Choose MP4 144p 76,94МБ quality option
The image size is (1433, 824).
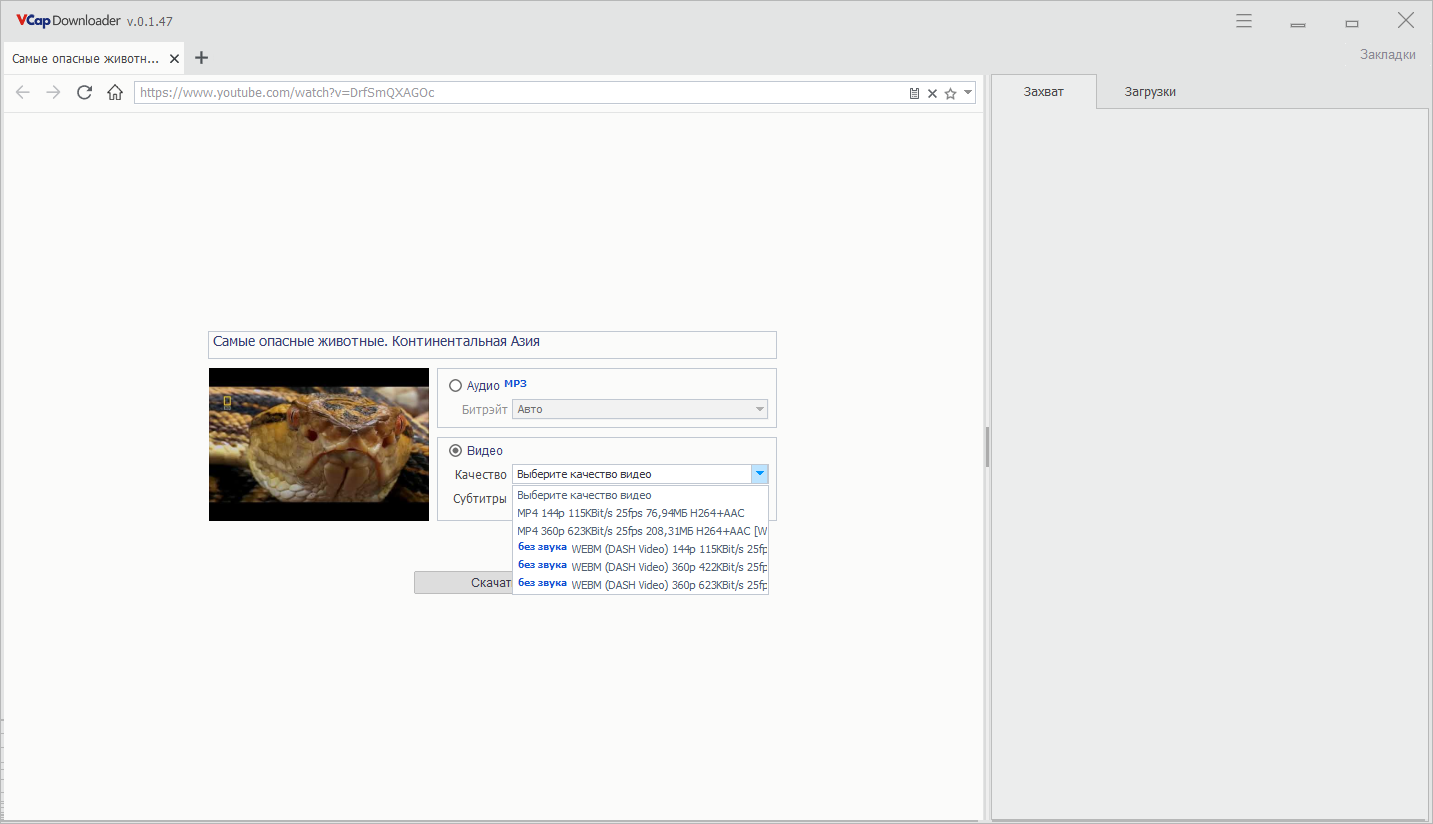pos(631,513)
